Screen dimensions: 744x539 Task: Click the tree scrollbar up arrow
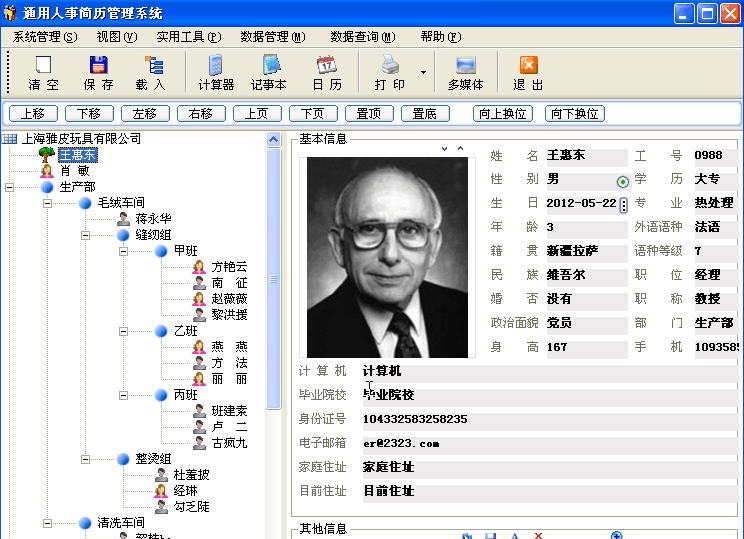[x=274, y=139]
